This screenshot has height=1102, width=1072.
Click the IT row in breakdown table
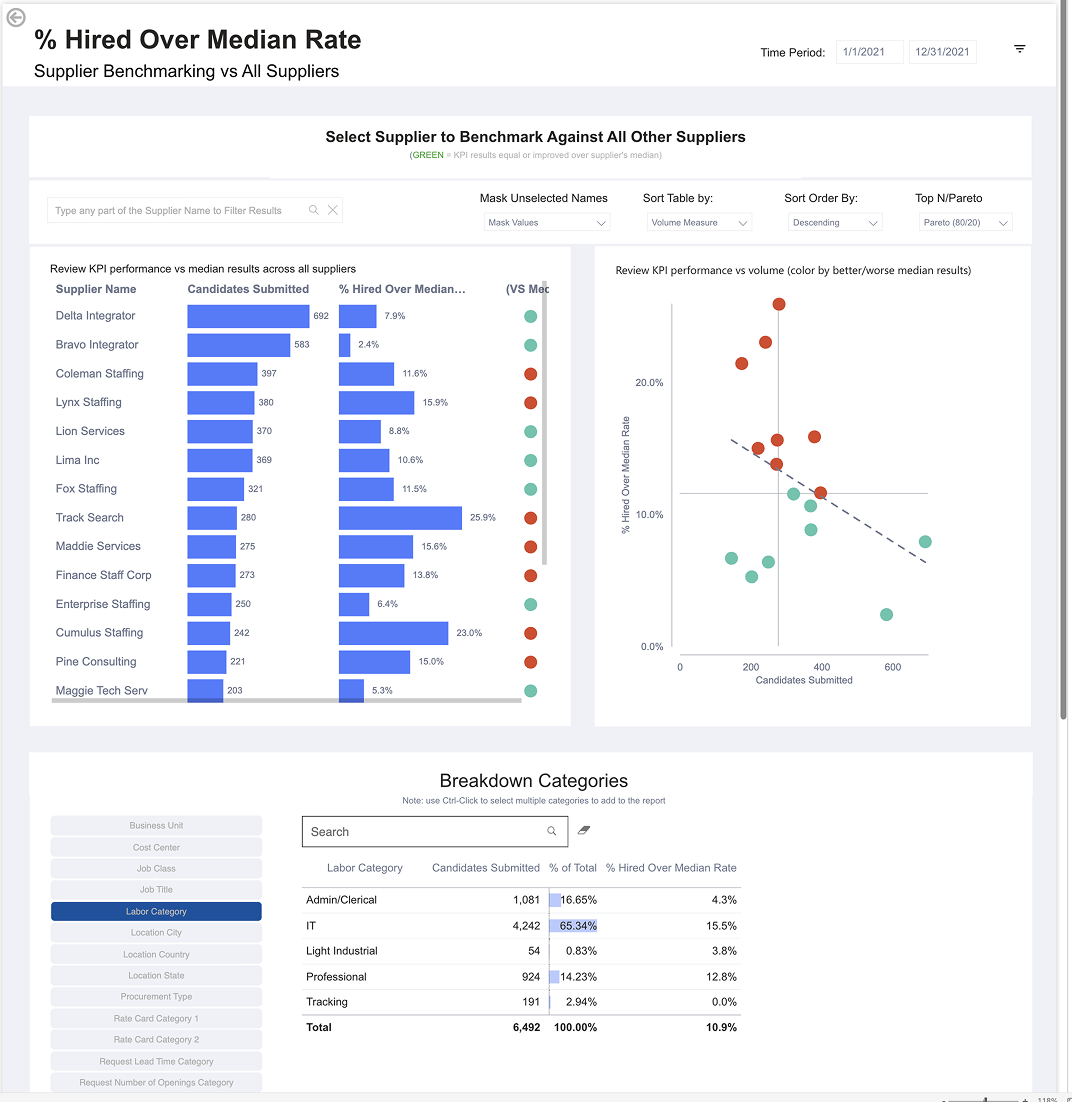(x=521, y=926)
